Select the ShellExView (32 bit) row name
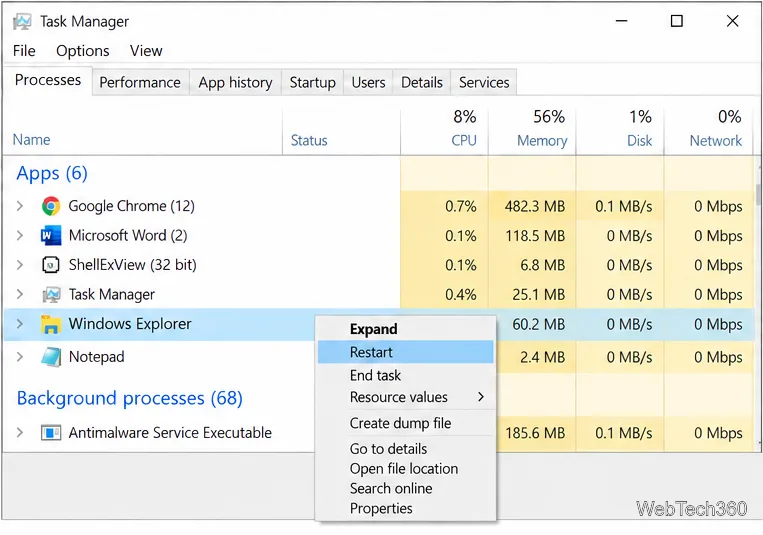 132,265
